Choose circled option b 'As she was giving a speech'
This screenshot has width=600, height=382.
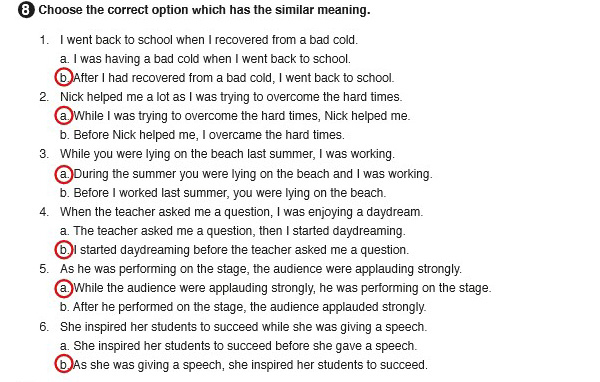pos(64,364)
